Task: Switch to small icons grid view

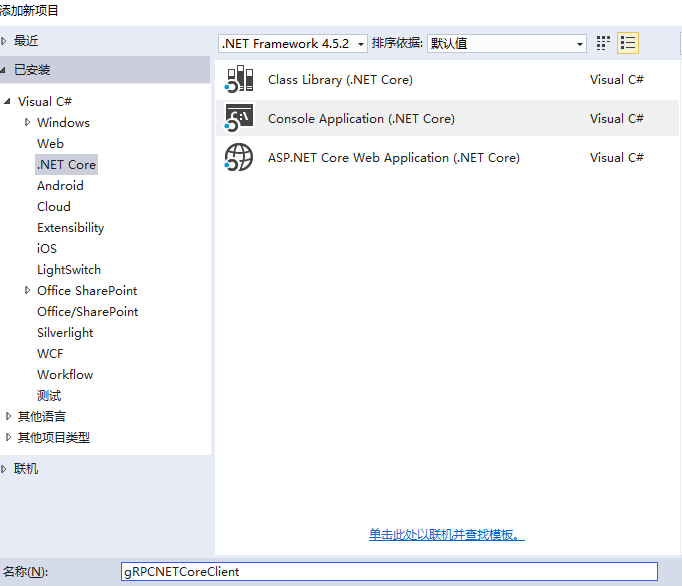Action: (x=603, y=43)
